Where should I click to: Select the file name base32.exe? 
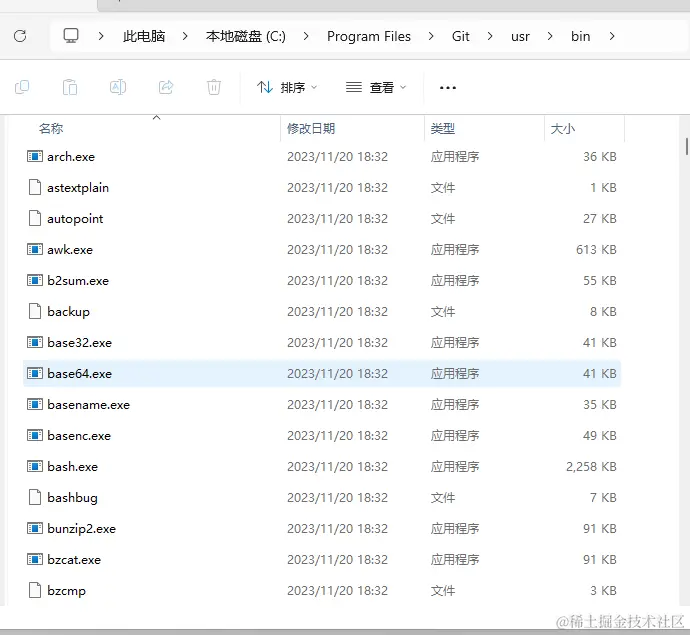tap(79, 342)
